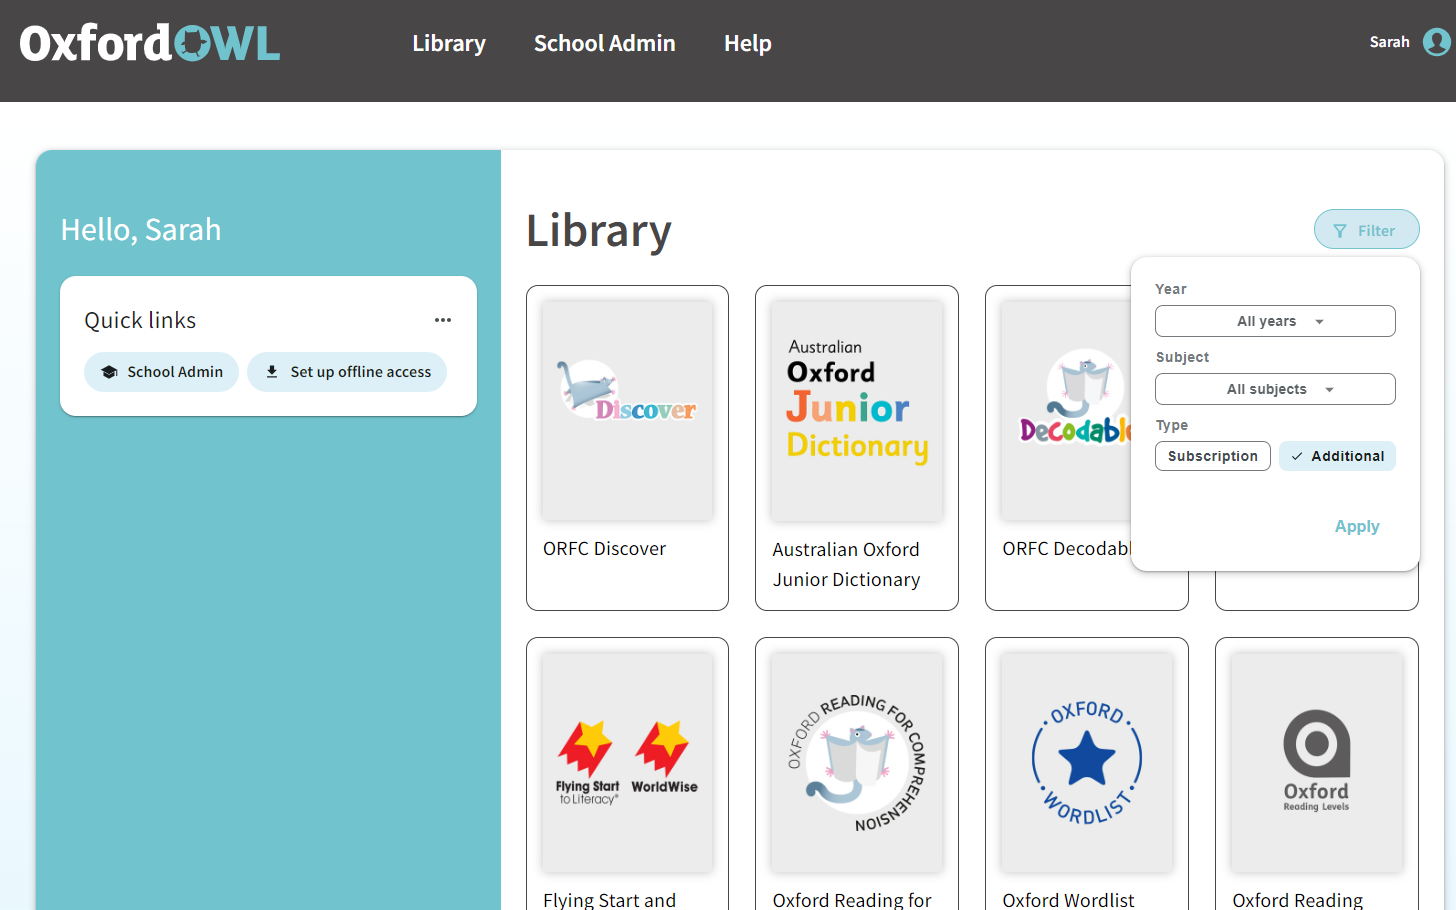The width and height of the screenshot is (1456, 910).
Task: Toggle the Subscription type filter
Action: (x=1213, y=456)
